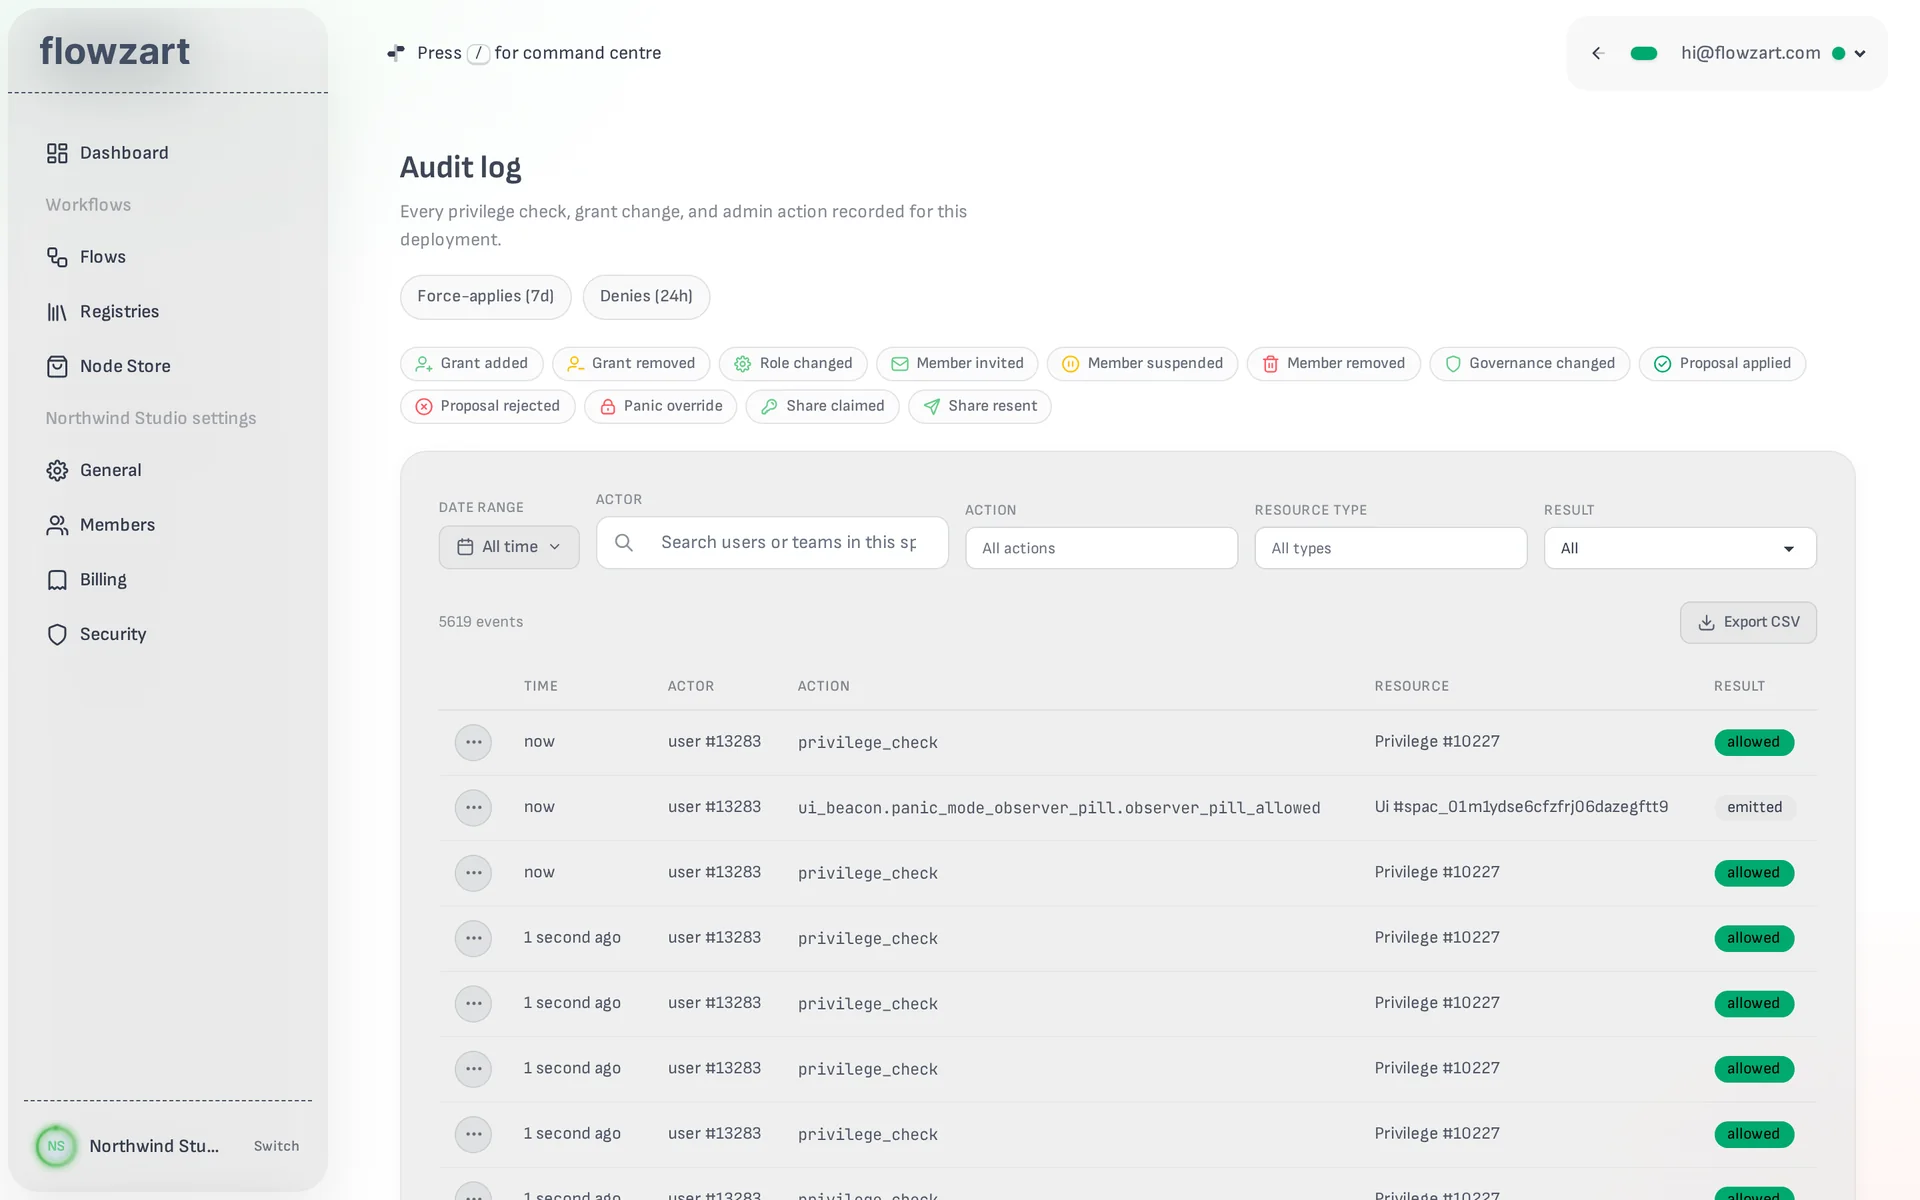Open the Dashboard page
This screenshot has width=1920, height=1200.
click(124, 153)
